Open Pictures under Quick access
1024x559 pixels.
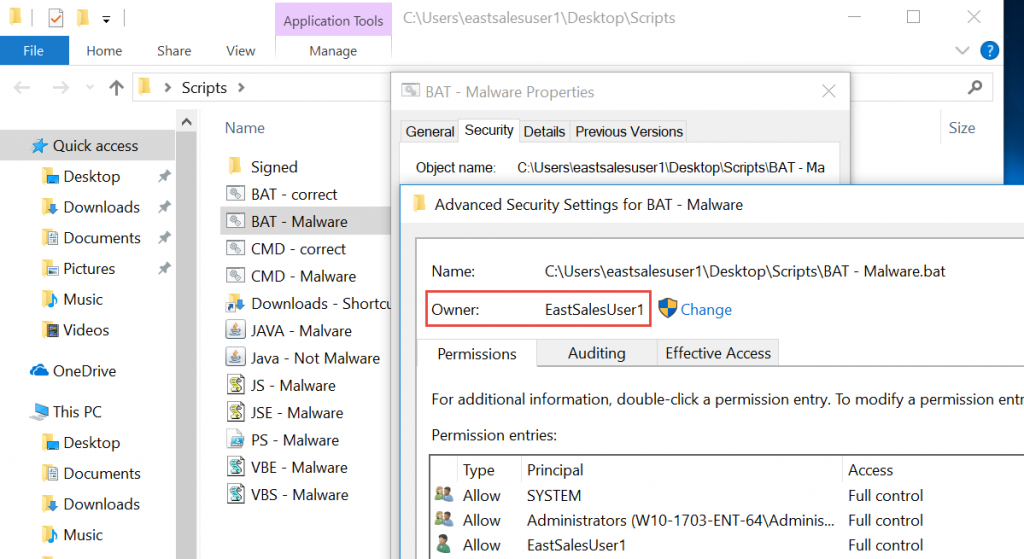click(x=89, y=268)
